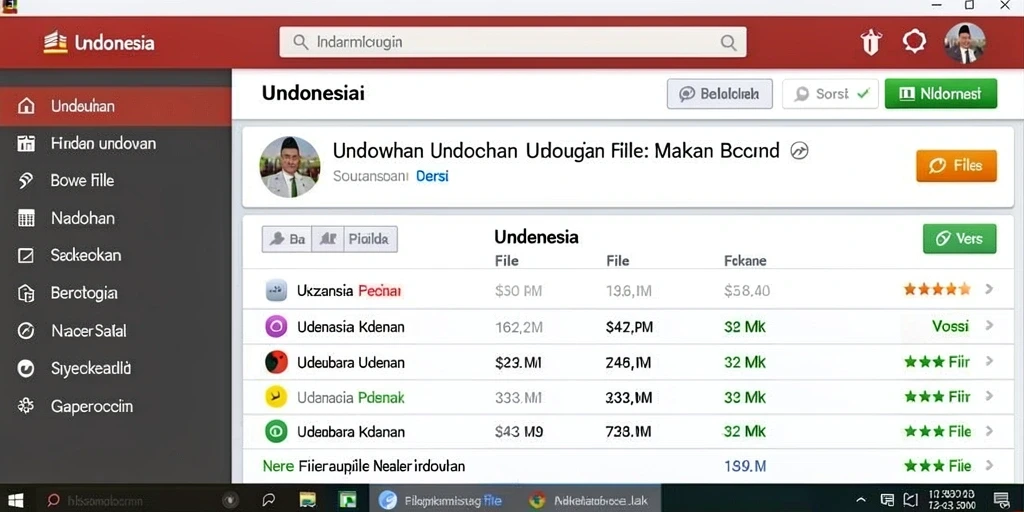
Task: Switch to the Filognkimistag File taskbar window
Action: [441, 500]
